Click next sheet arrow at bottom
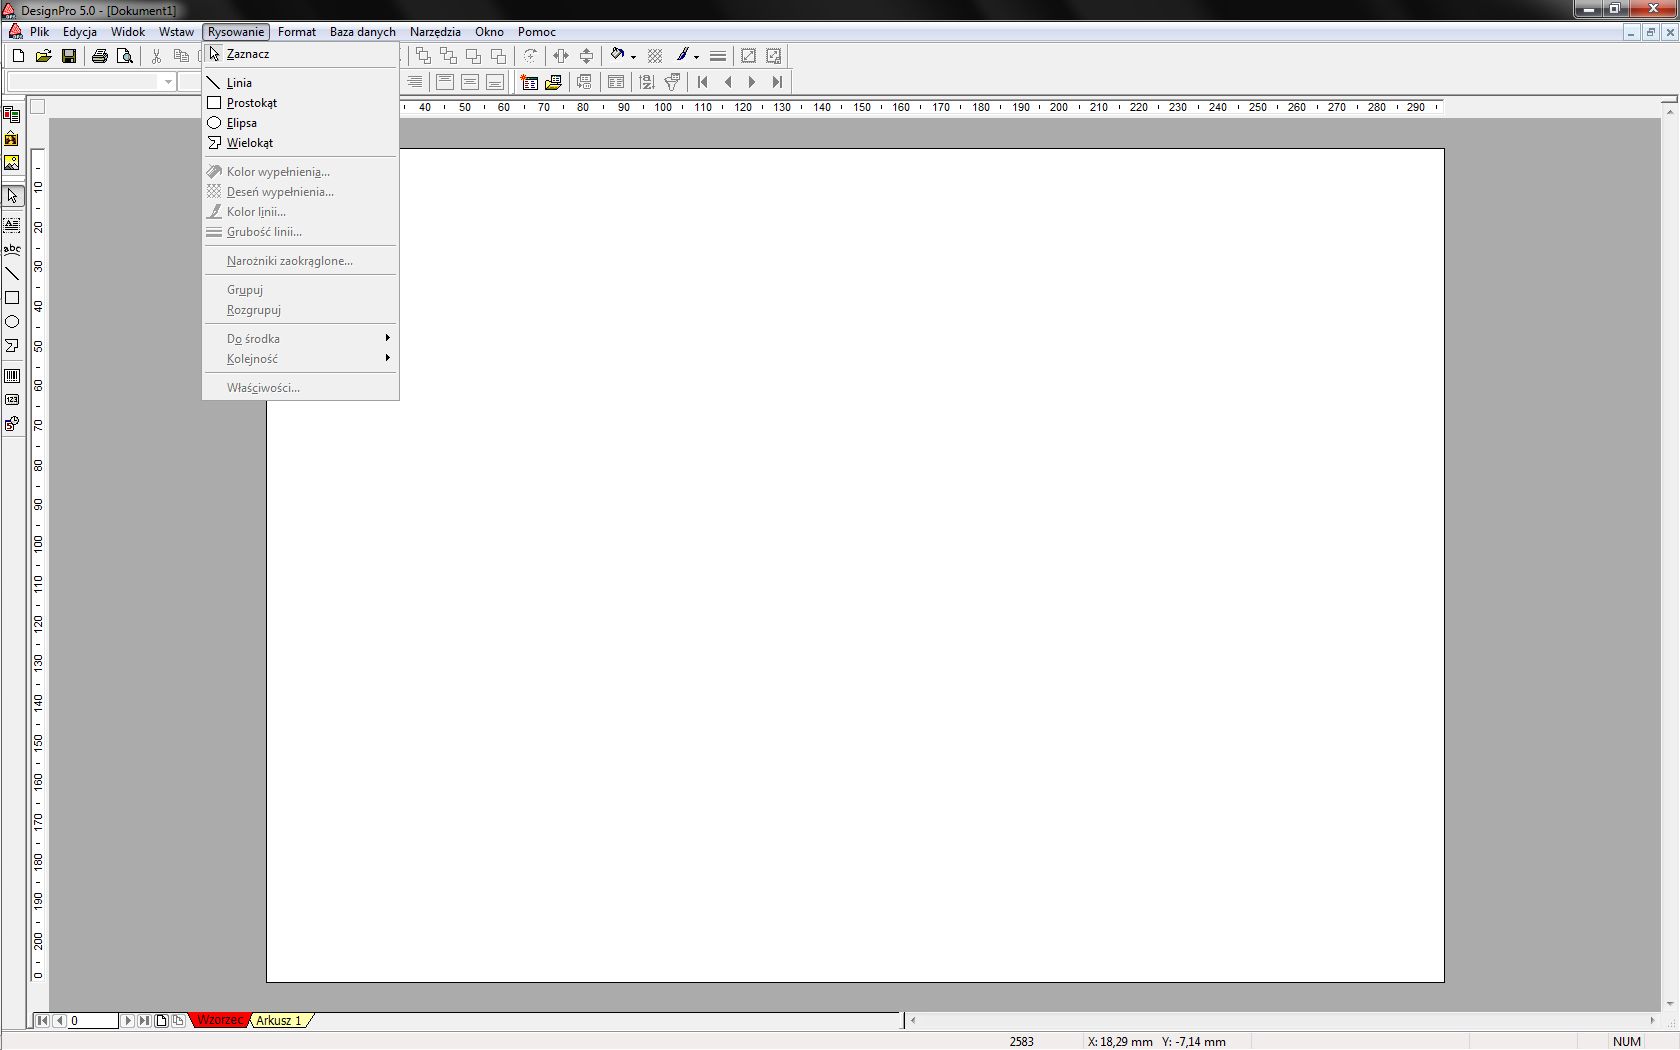Viewport: 1680px width, 1050px height. [x=128, y=1021]
